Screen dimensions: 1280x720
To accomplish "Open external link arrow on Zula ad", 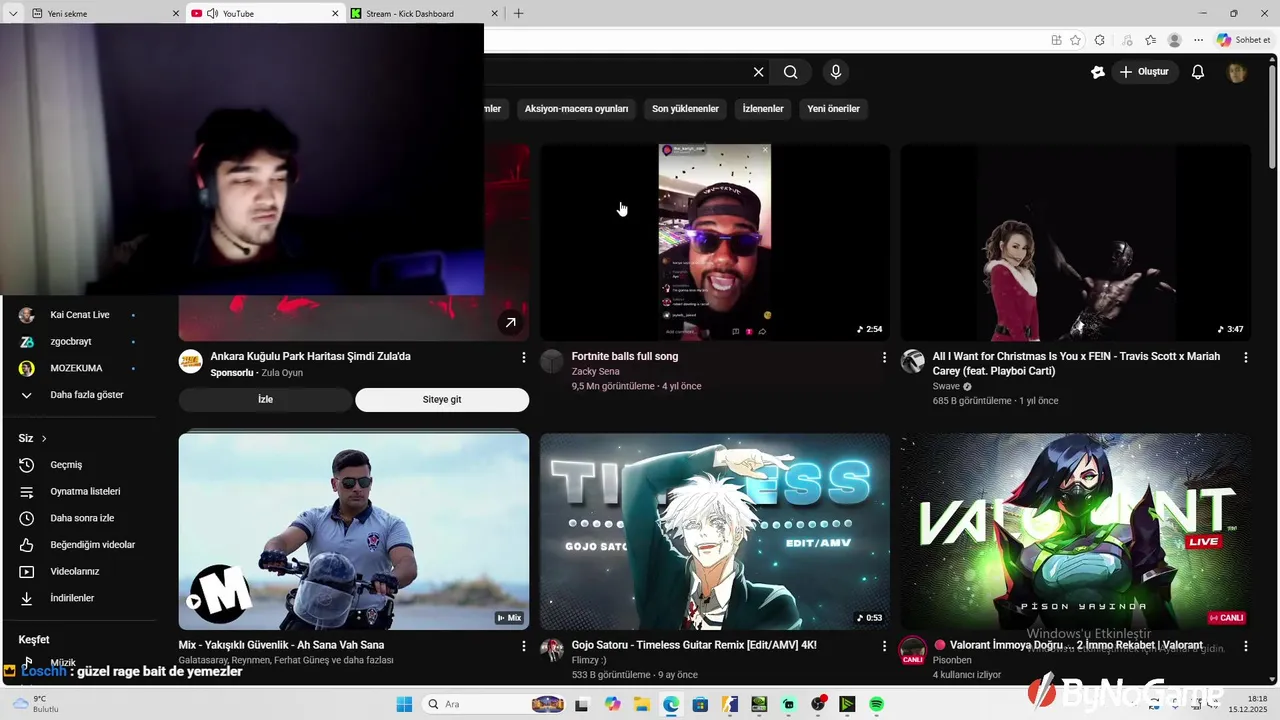I will (x=510, y=322).
